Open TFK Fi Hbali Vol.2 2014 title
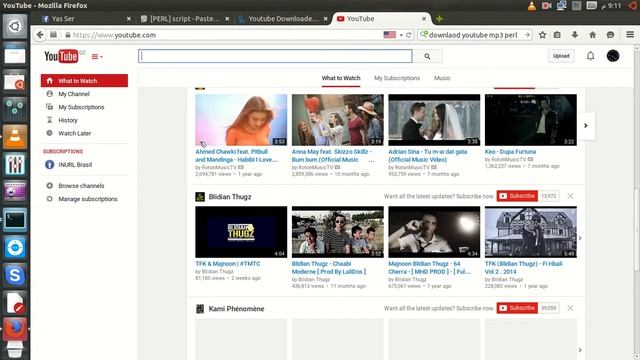The height and width of the screenshot is (360, 640). tap(523, 268)
